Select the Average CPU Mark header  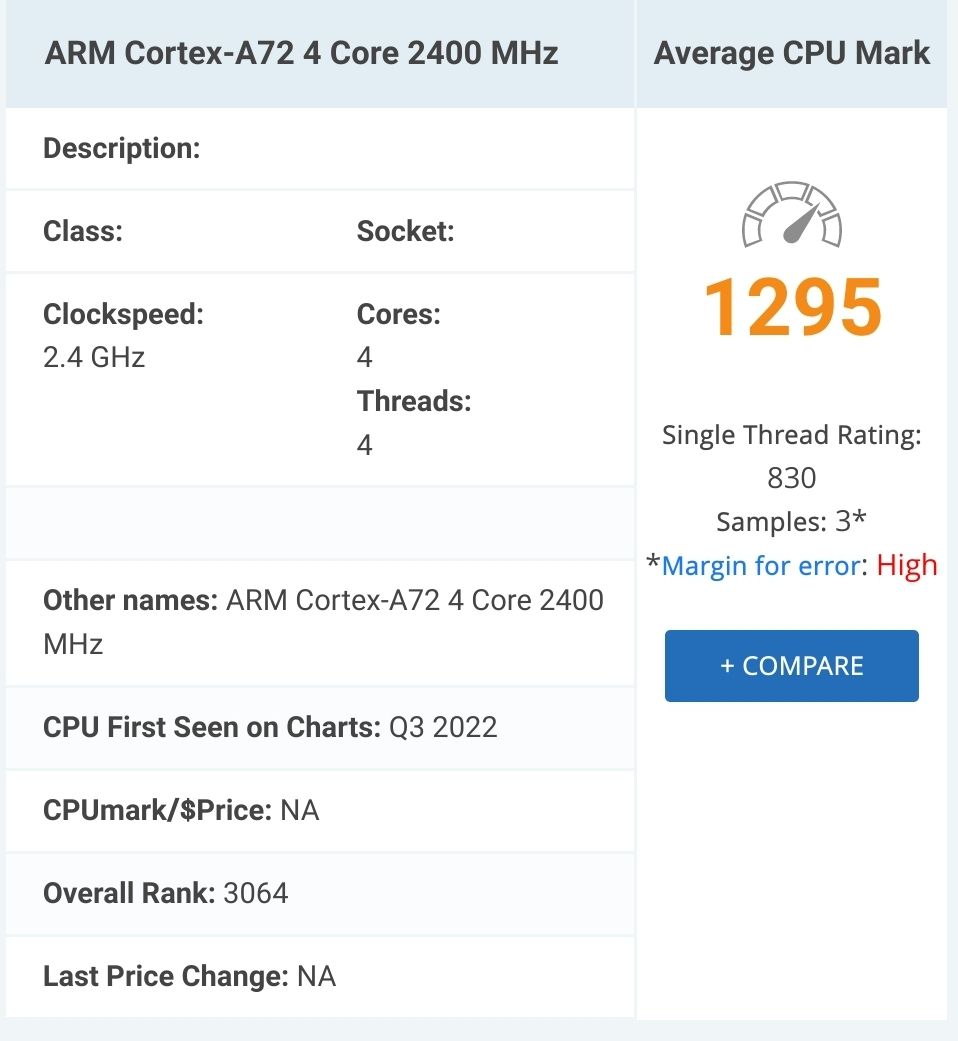point(792,53)
